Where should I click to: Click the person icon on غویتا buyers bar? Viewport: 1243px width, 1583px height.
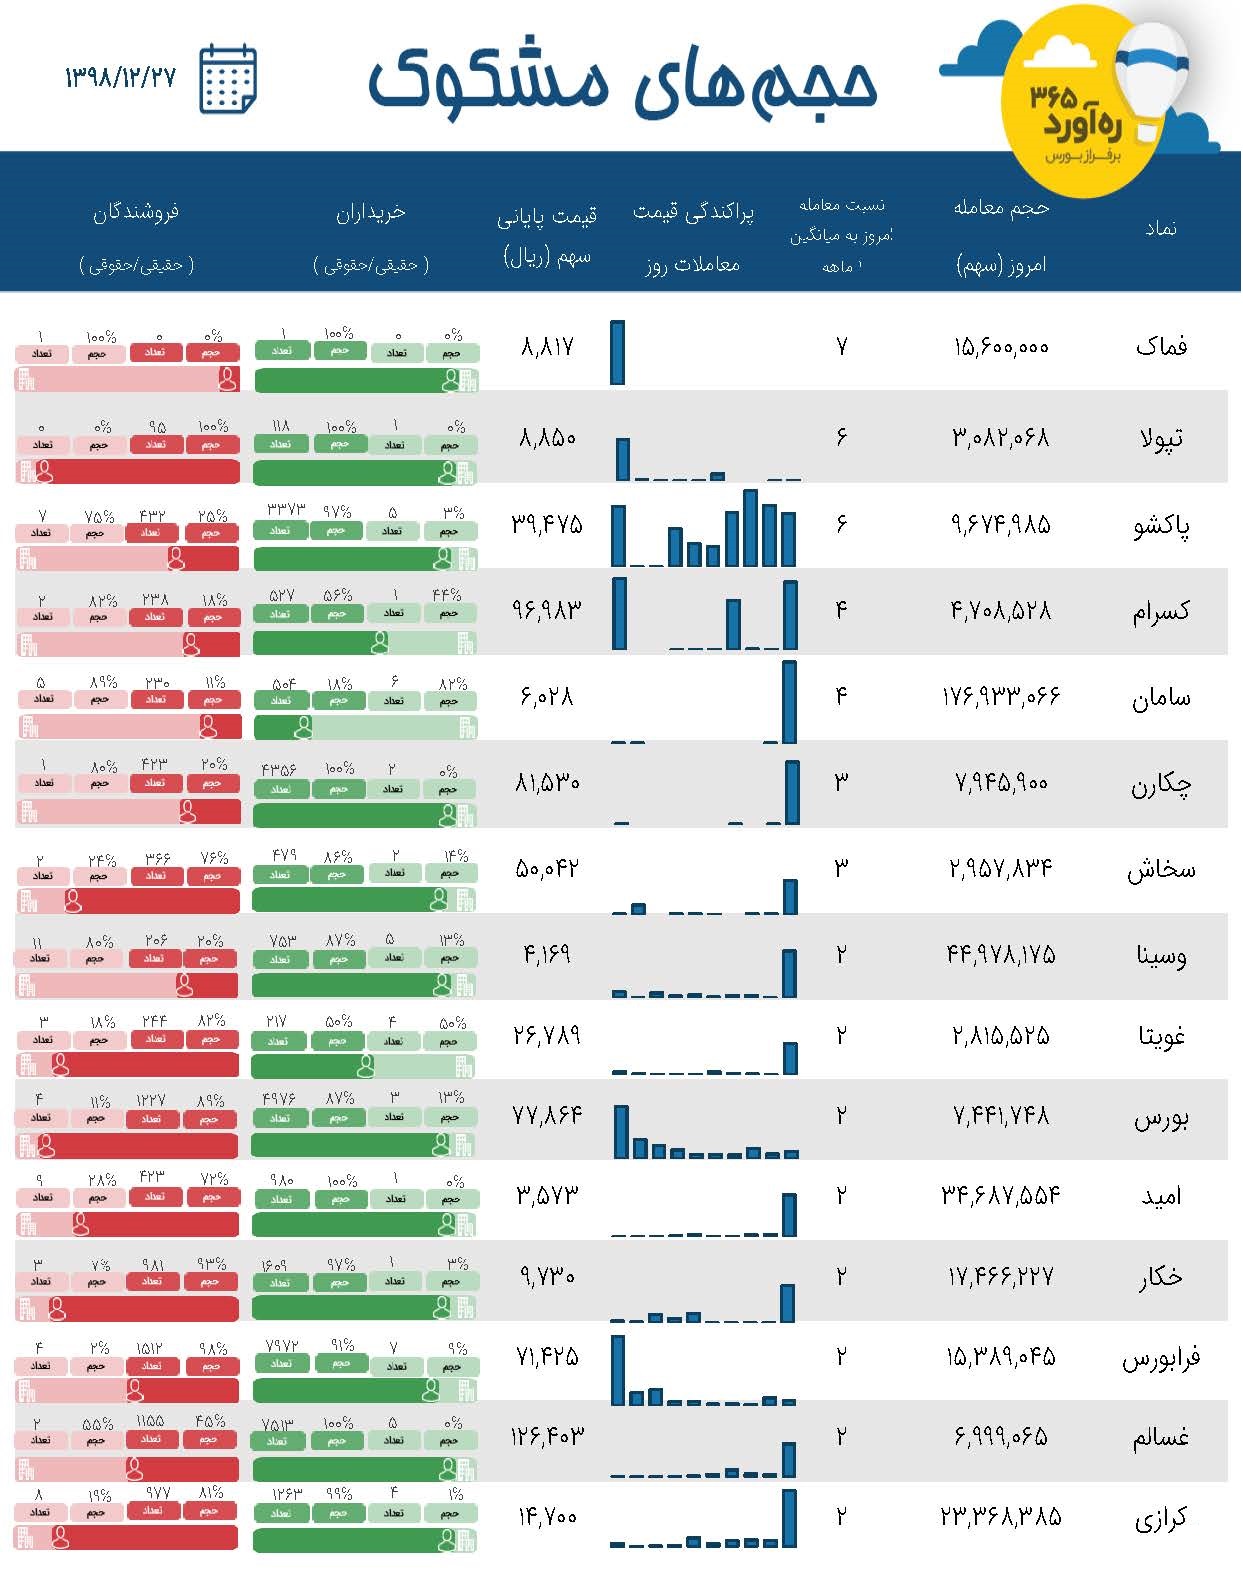tap(365, 1066)
